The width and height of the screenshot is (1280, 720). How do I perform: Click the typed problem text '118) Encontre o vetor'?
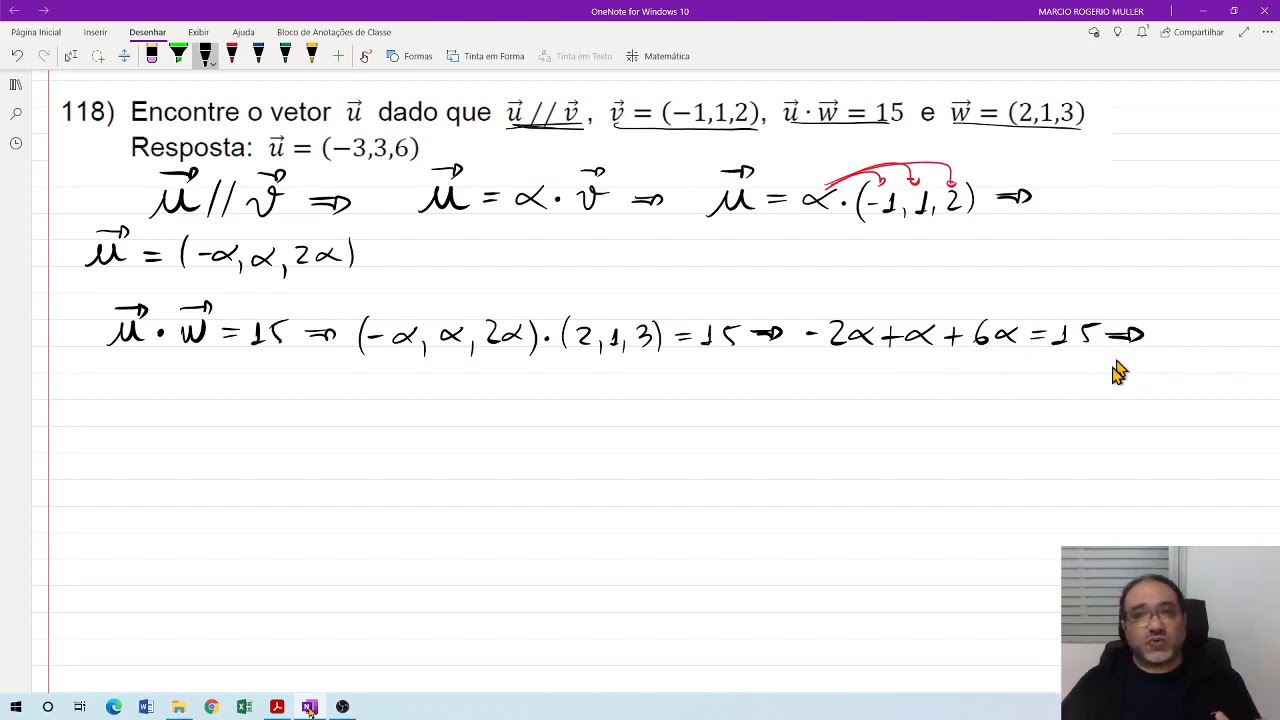click(195, 112)
